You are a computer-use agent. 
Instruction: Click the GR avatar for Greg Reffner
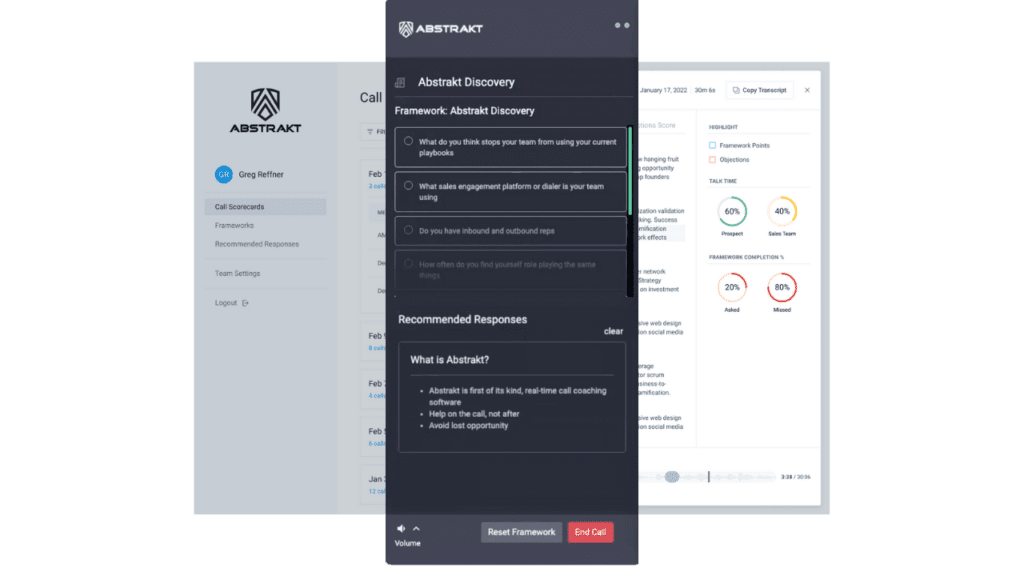click(x=224, y=174)
